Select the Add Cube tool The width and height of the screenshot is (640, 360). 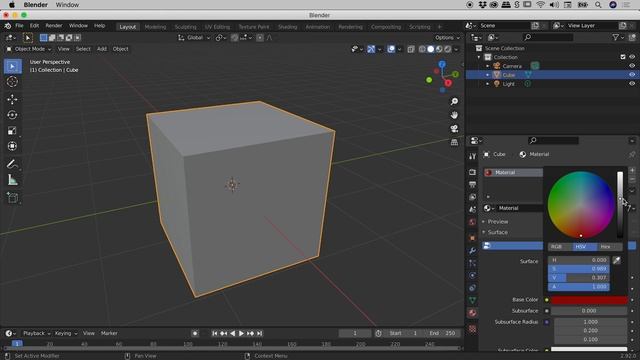pyautogui.click(x=12, y=198)
